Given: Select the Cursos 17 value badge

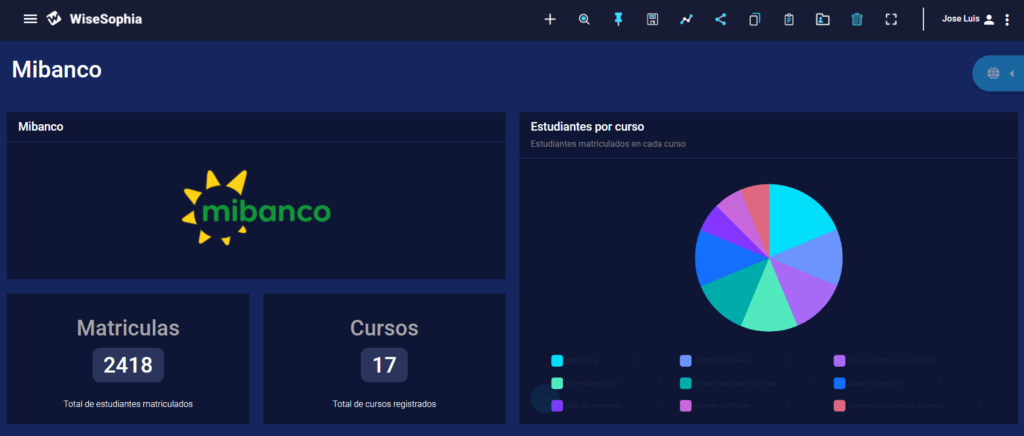Looking at the screenshot, I should tap(384, 365).
